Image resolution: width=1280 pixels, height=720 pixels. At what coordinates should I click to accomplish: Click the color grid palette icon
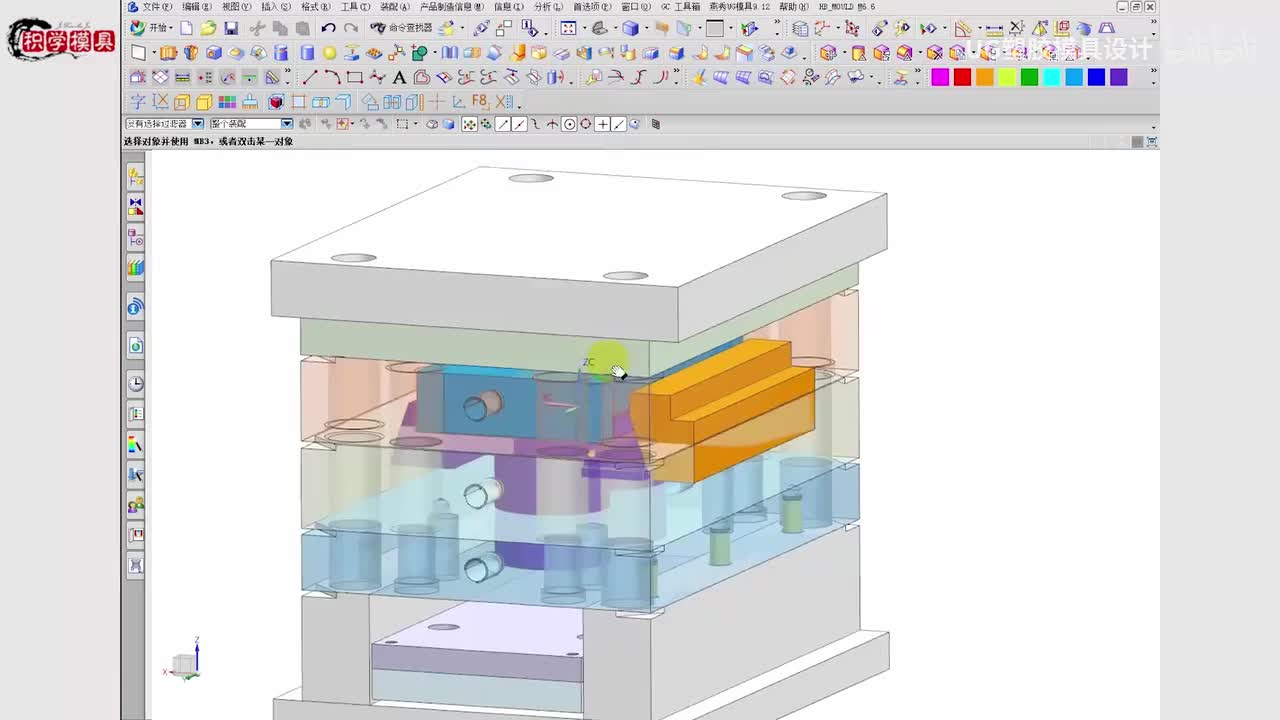227,101
